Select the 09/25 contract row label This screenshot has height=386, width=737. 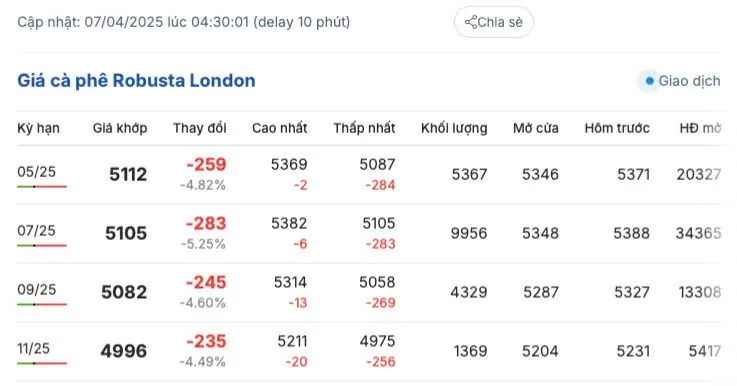click(x=37, y=289)
